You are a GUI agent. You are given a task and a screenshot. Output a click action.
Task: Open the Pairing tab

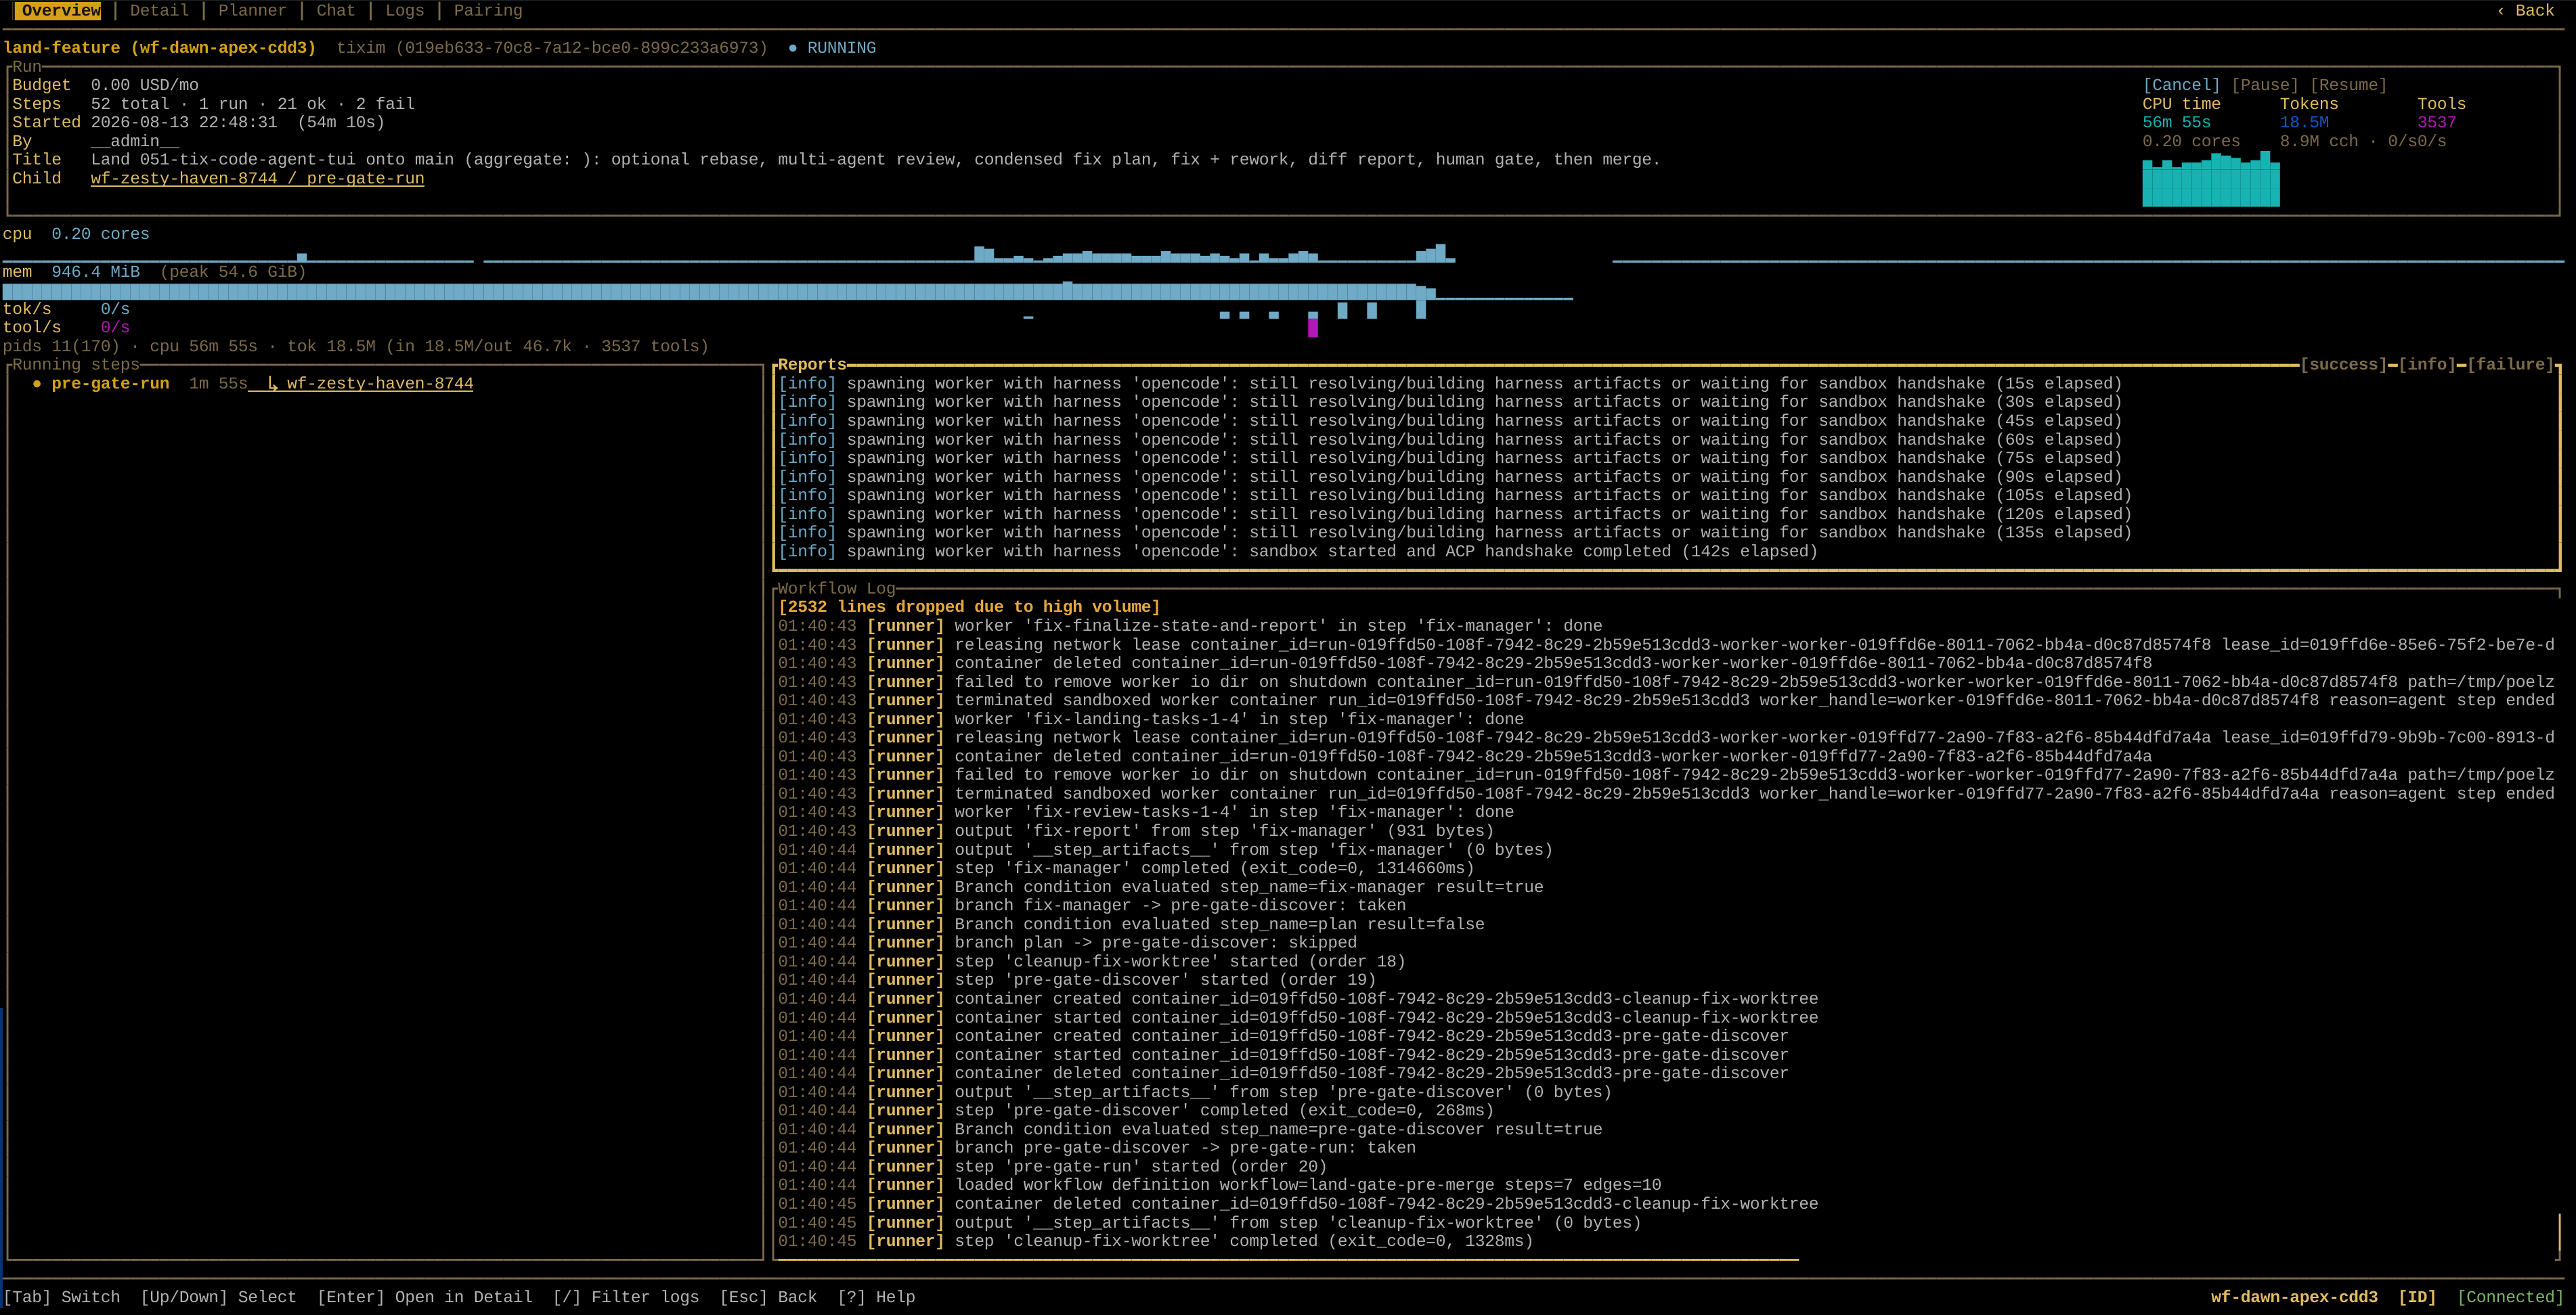coord(488,10)
